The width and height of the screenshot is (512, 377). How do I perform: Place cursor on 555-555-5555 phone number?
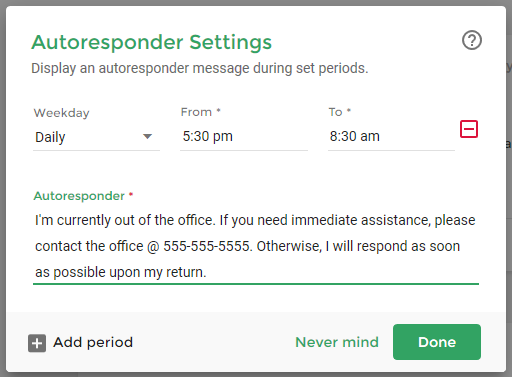click(206, 246)
